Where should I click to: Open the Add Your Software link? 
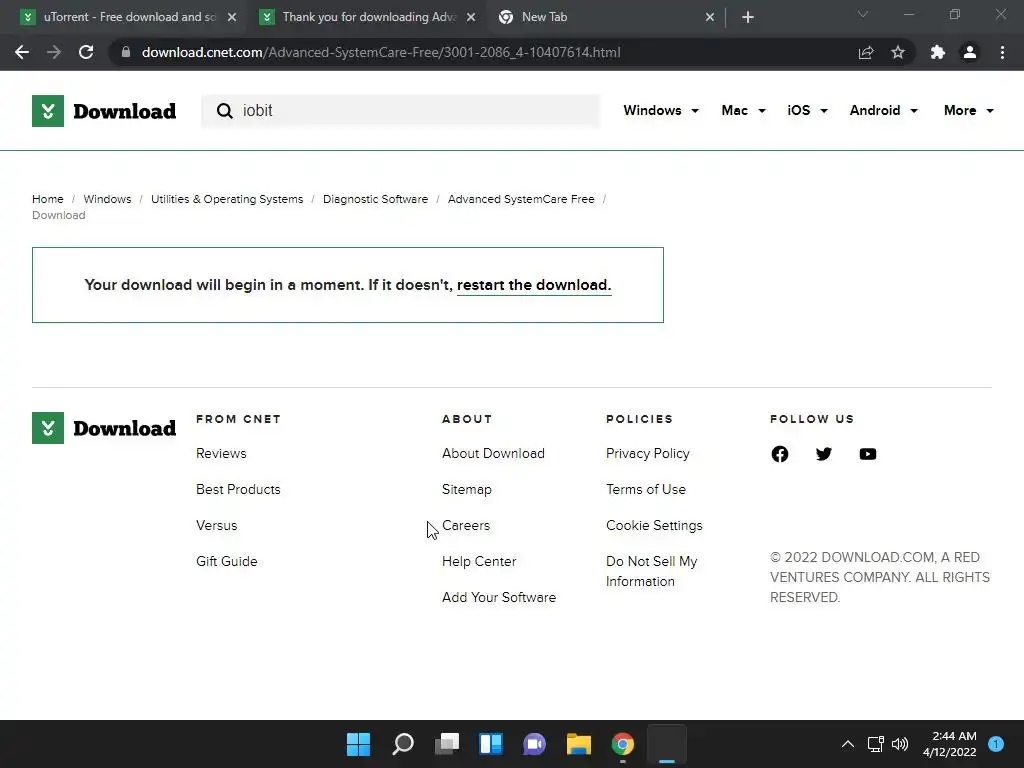click(x=499, y=597)
